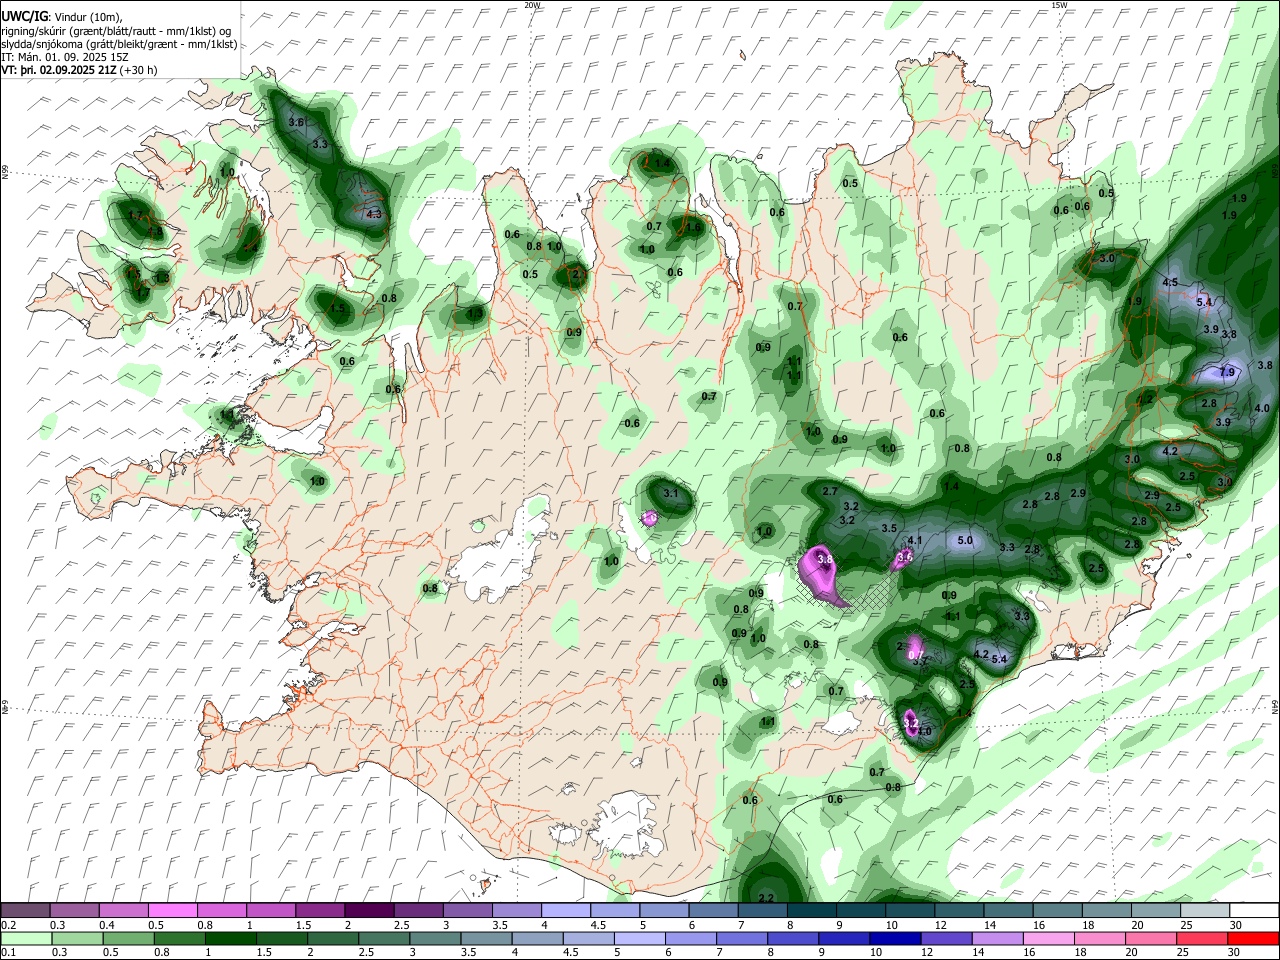The image size is (1280, 960).
Task: Select the 15W longitude label at the top
Action: pos(1059,5)
